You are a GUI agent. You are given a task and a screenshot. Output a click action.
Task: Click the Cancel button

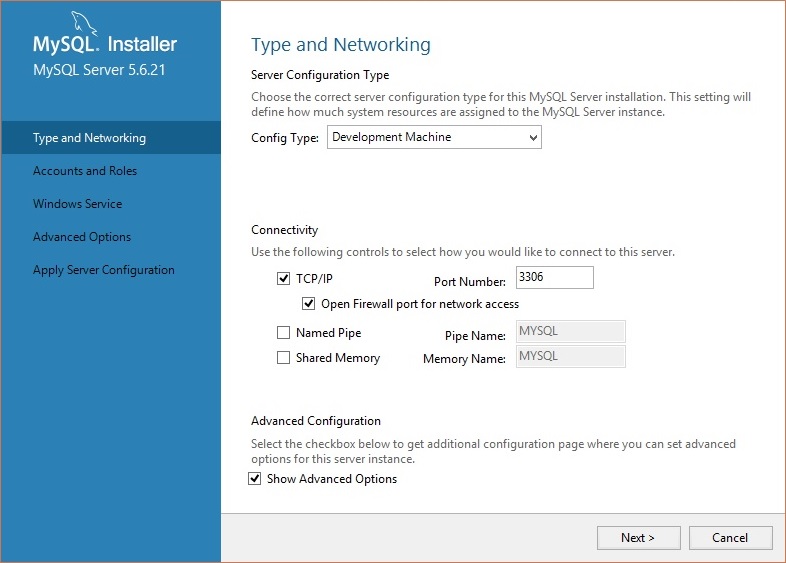pyautogui.click(x=730, y=538)
